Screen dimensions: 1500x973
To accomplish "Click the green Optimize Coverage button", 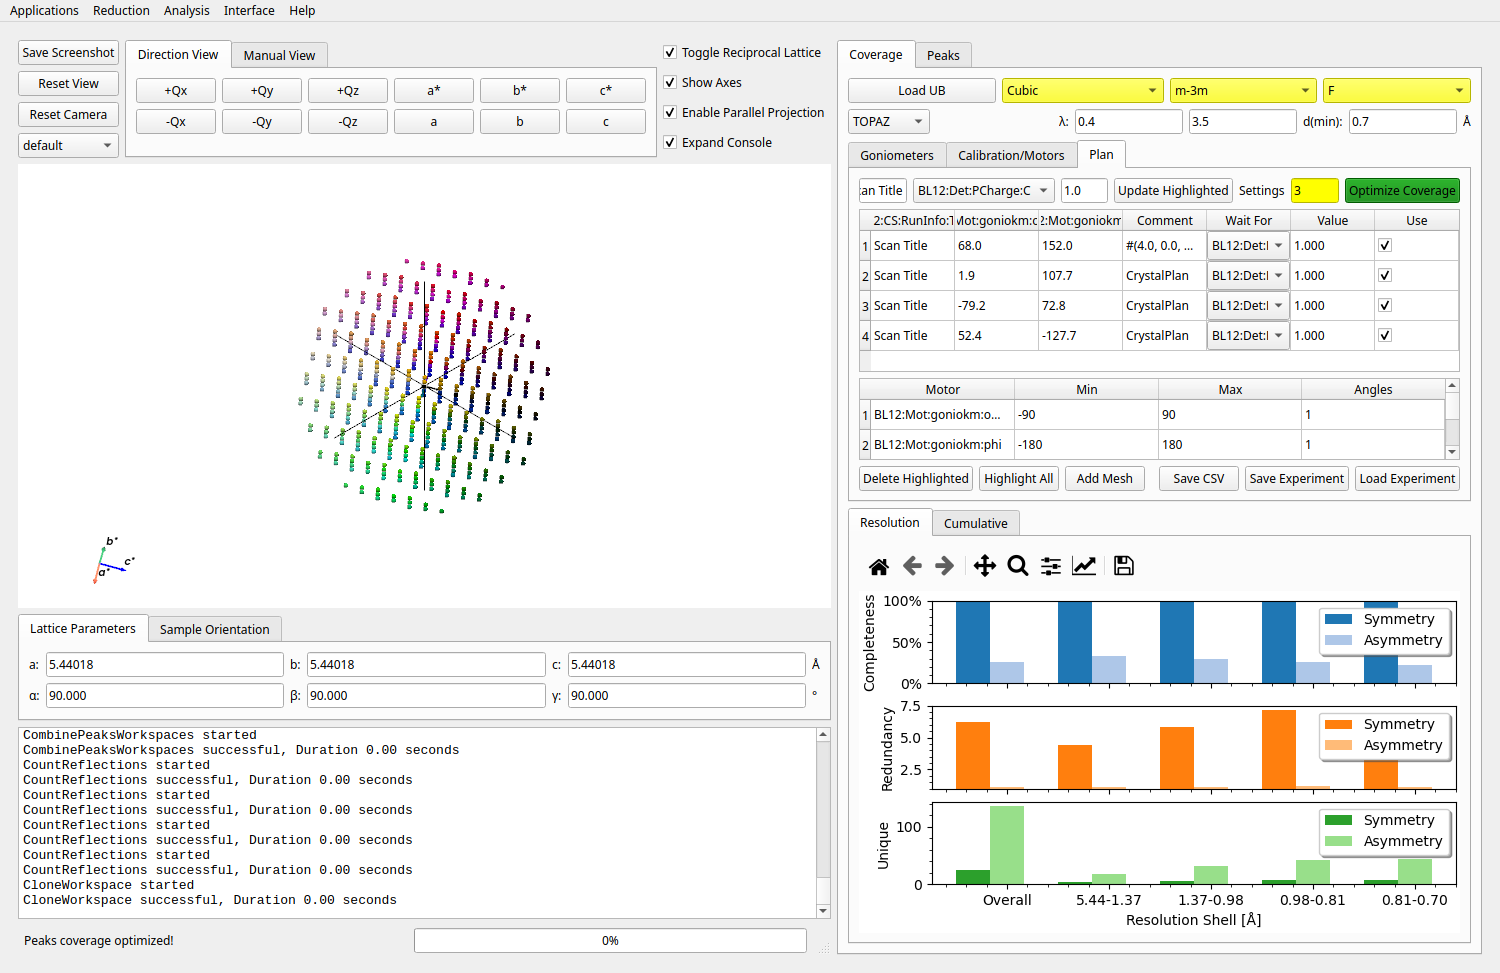I will click(x=1402, y=190).
